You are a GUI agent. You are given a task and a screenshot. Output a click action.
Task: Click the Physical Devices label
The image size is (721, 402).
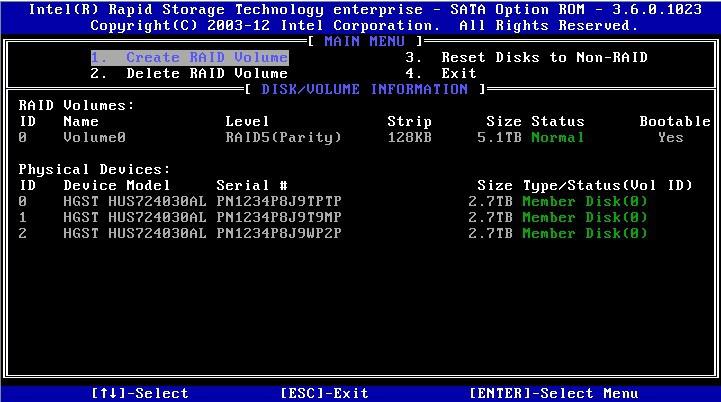pos(94,169)
